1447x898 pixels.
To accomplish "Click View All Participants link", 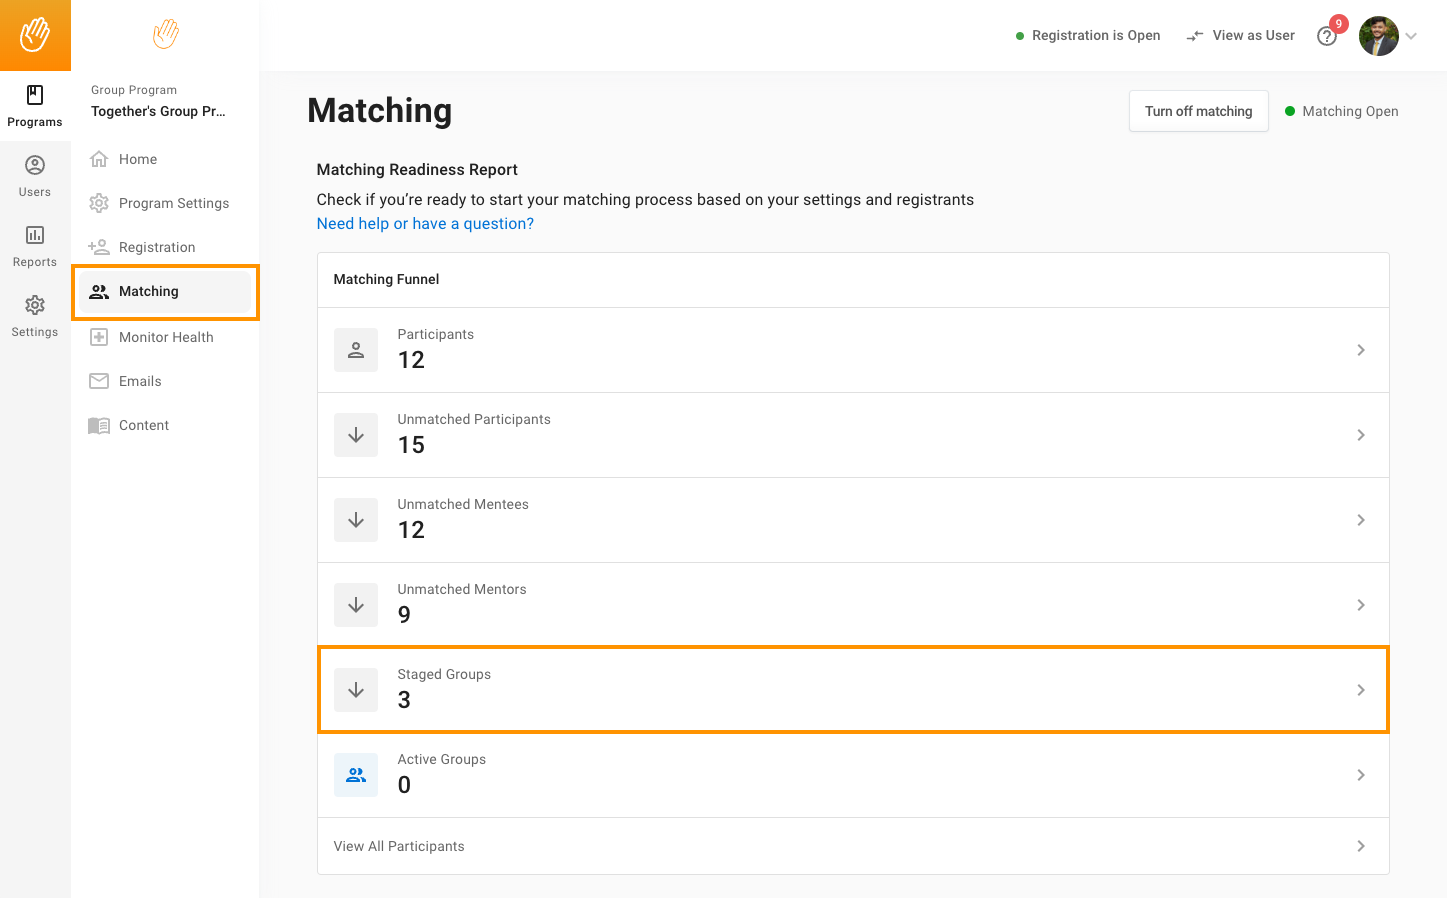I will 399,846.
